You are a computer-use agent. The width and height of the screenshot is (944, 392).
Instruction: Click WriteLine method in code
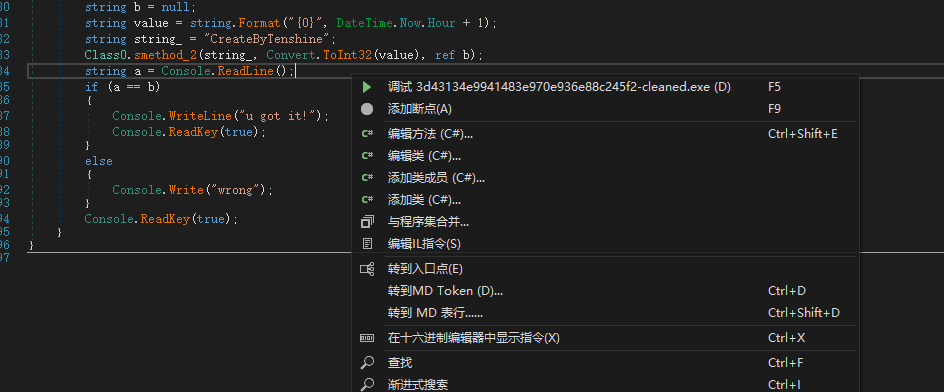[200, 116]
